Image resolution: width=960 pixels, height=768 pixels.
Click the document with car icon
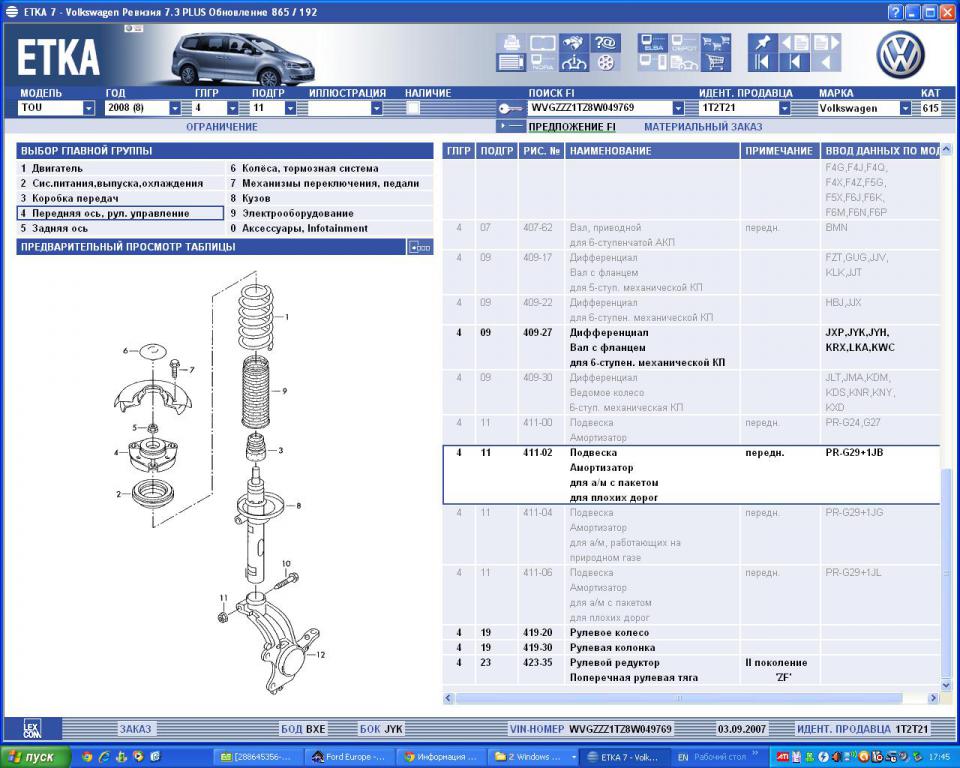click(684, 62)
